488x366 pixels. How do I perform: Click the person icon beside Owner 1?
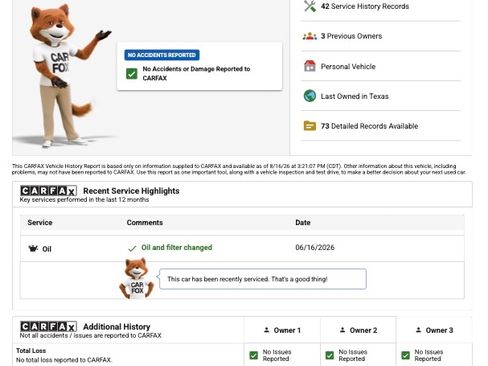click(x=266, y=330)
